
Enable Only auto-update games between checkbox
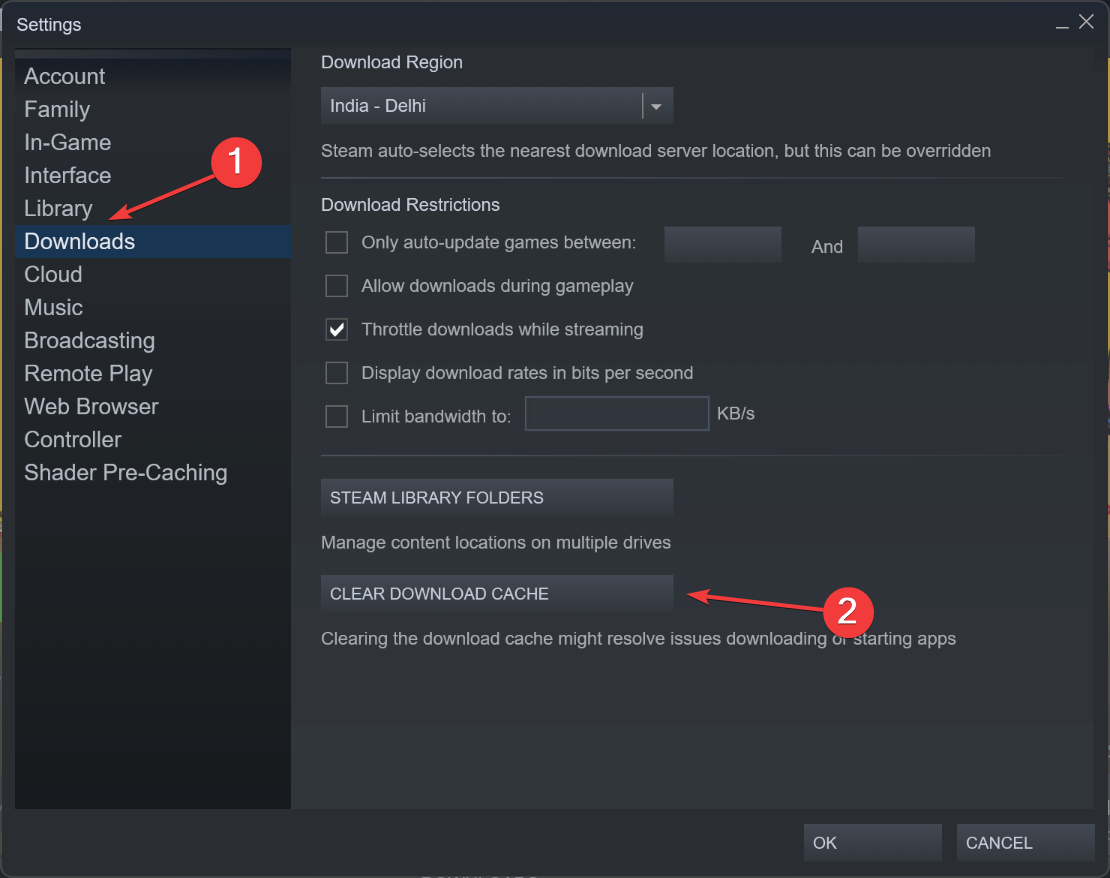point(336,242)
